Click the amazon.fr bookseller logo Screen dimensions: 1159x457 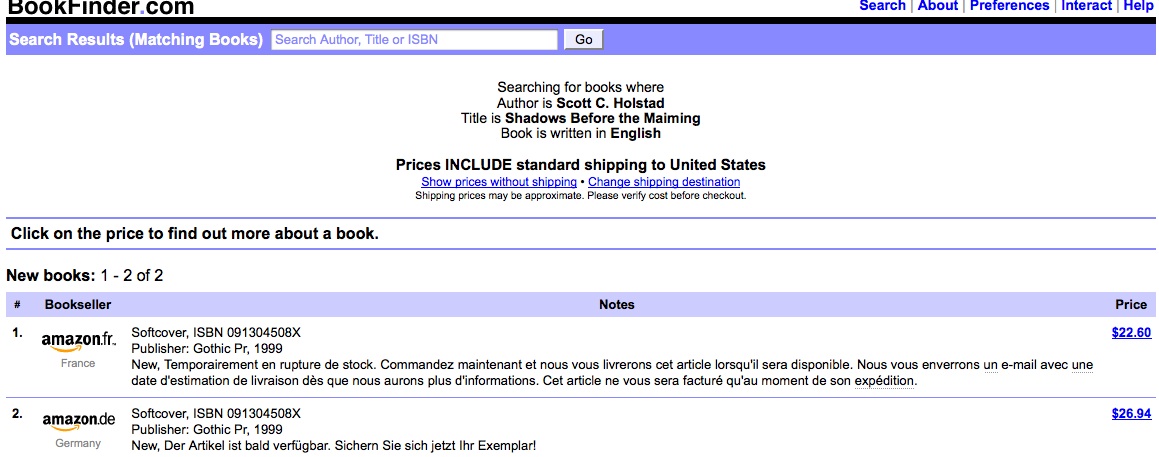point(78,342)
